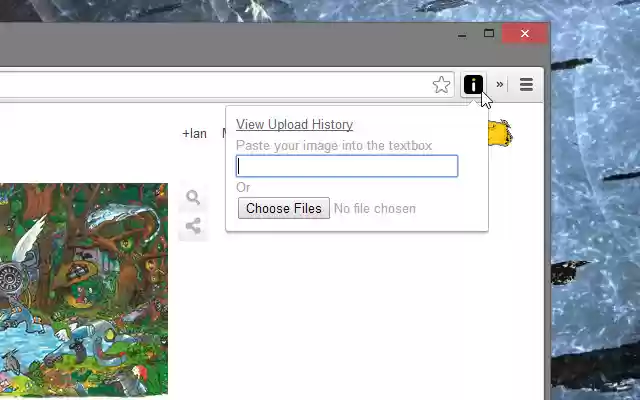The height and width of the screenshot is (400, 640).
Task: Click the colorful forest artwork thumbnail
Action: [84, 289]
